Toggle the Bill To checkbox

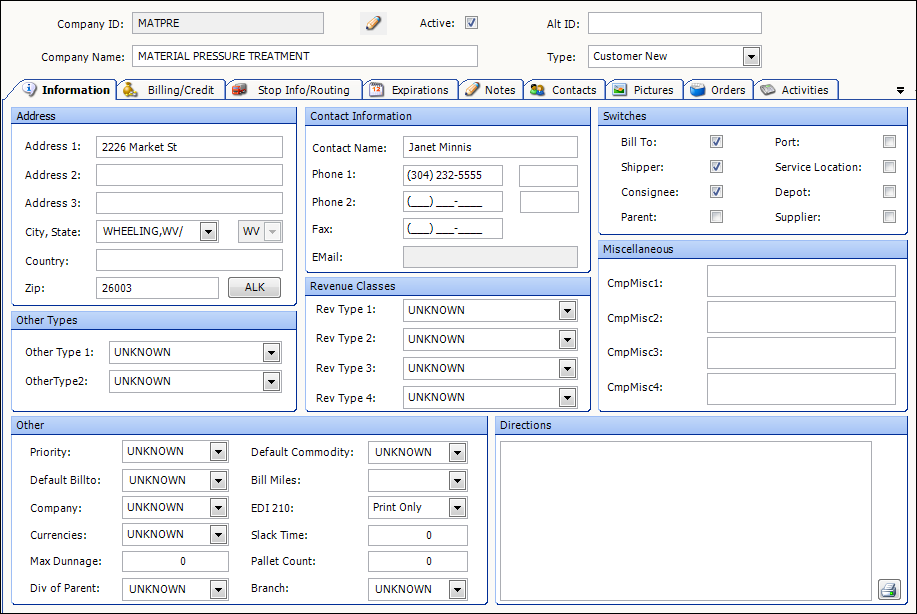coord(716,142)
